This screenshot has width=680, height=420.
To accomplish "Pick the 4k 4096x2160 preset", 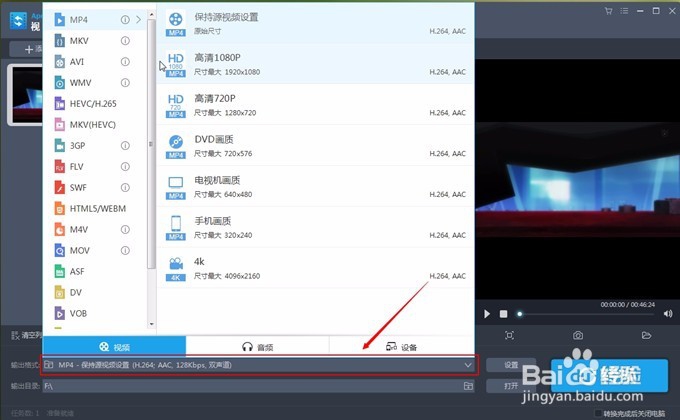I will click(315, 268).
